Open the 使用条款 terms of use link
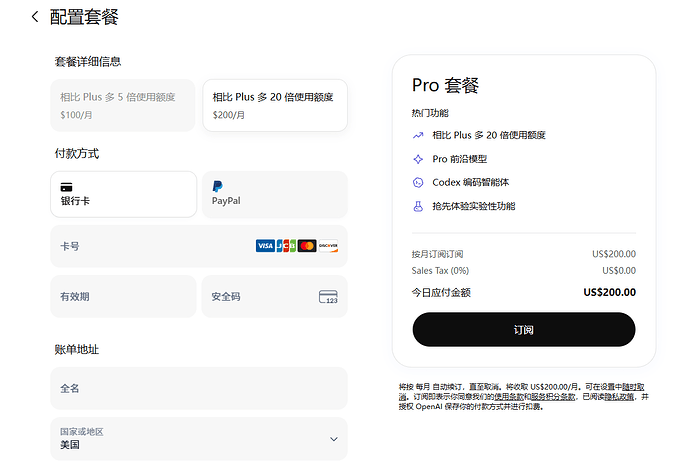The height and width of the screenshot is (462, 690). tap(508, 397)
